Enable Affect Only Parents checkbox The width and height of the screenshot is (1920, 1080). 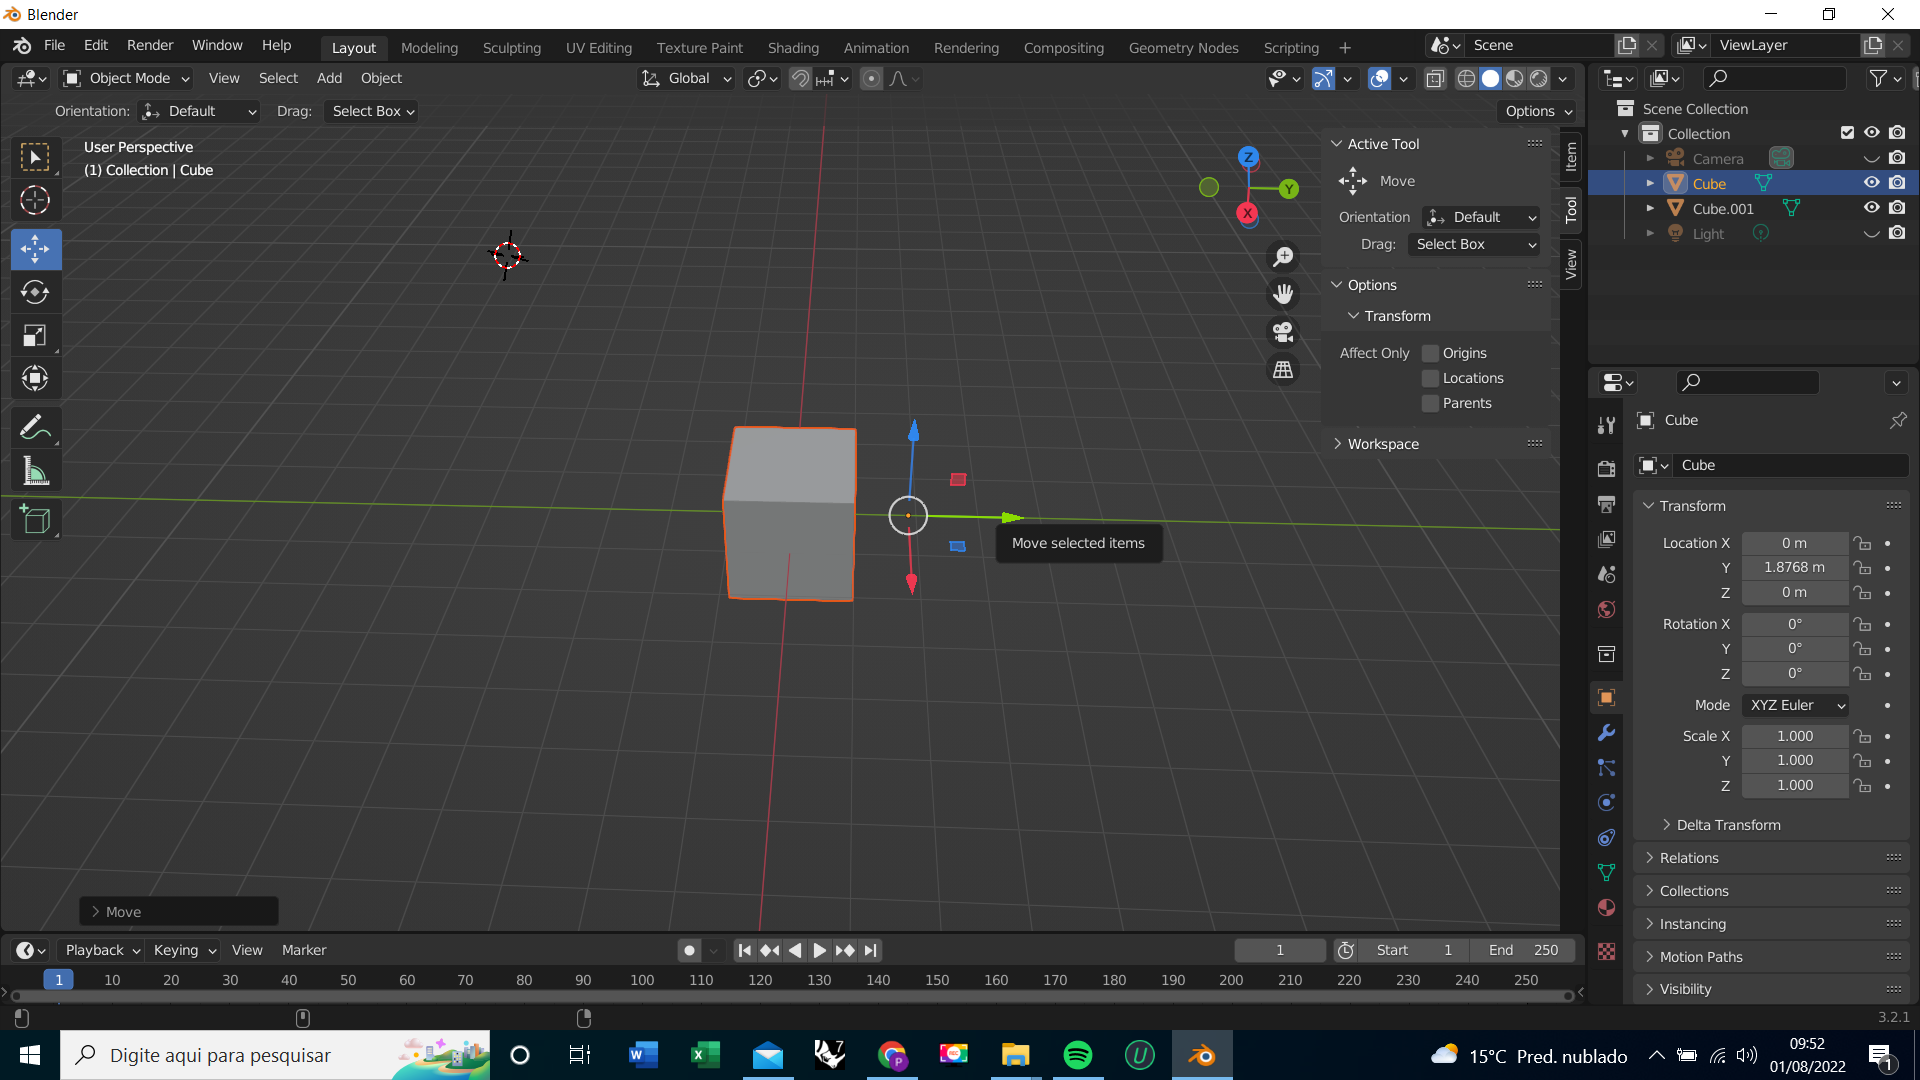point(1430,403)
